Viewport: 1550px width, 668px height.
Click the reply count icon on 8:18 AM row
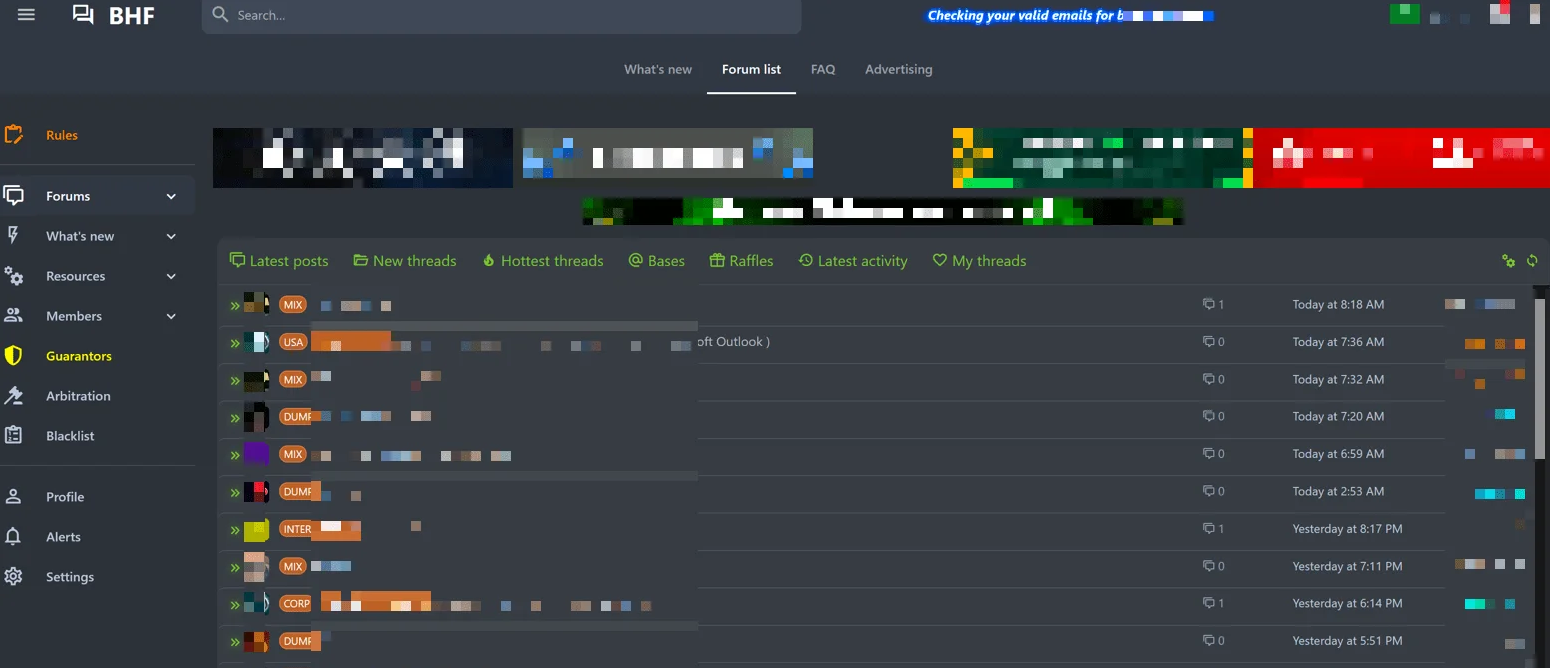click(x=1208, y=304)
